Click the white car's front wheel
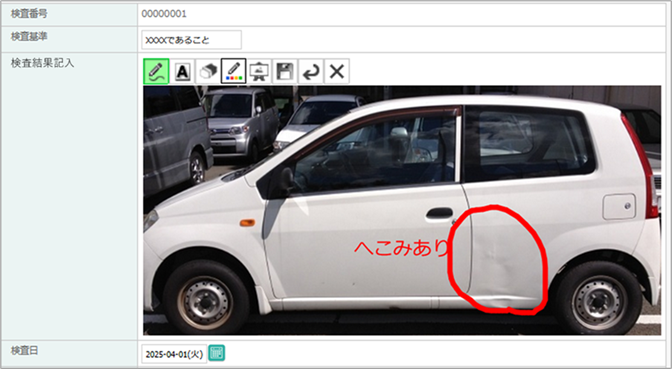The height and width of the screenshot is (369, 672). 206,298
